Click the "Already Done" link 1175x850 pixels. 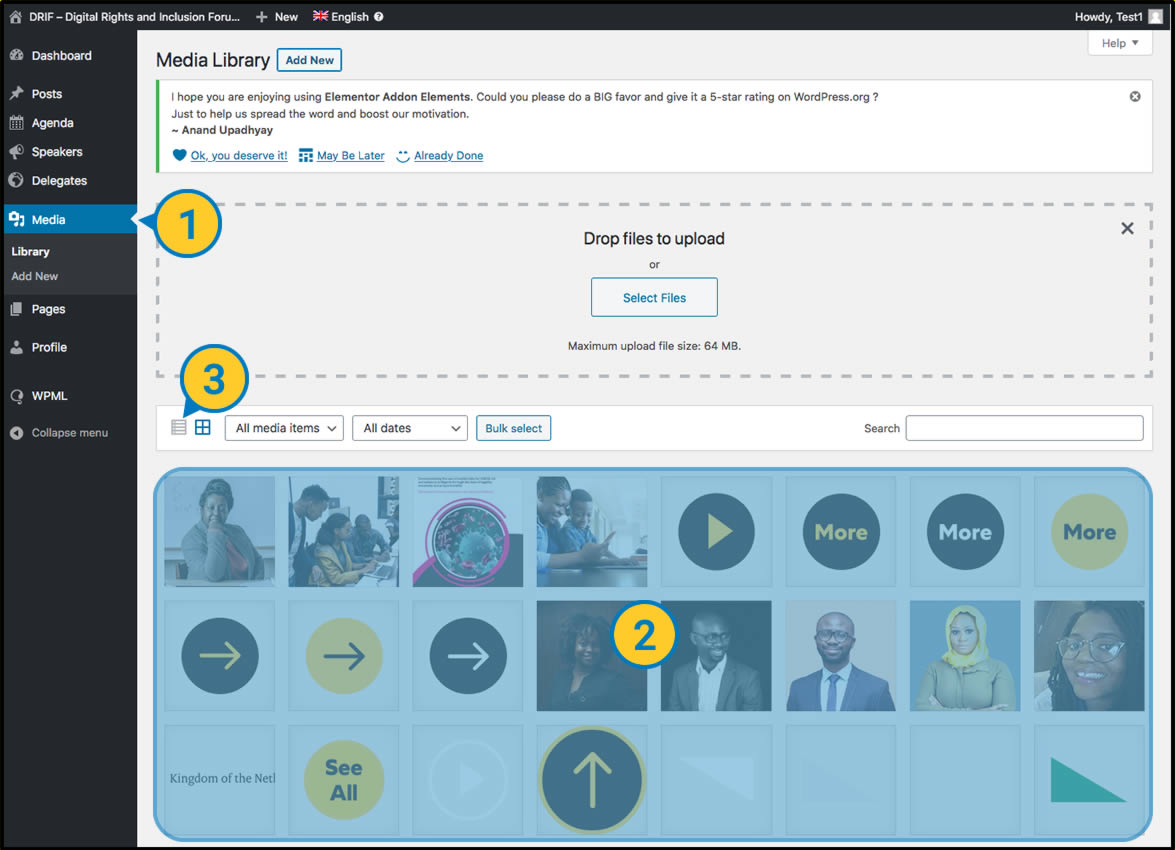[x=448, y=156]
